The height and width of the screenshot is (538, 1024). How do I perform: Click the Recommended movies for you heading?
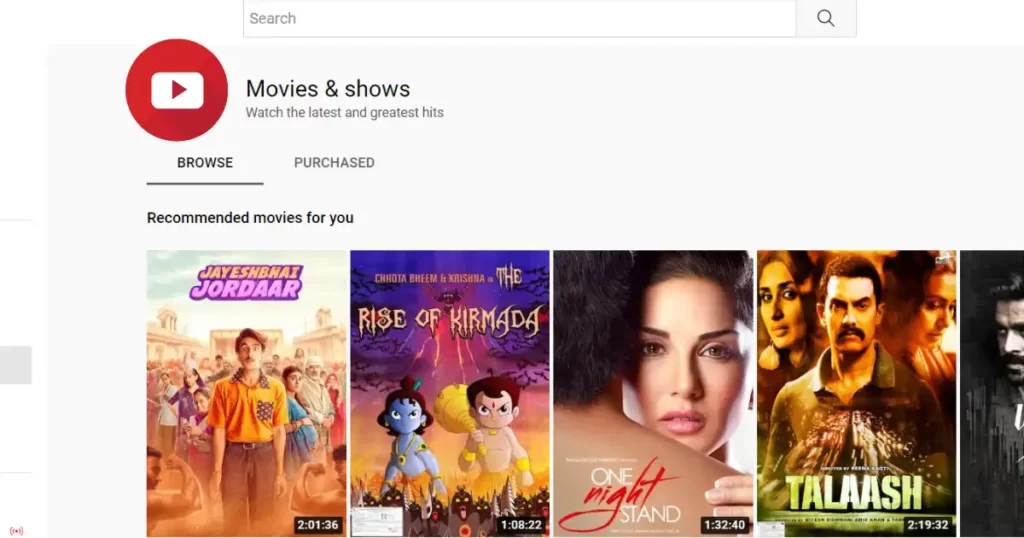(250, 217)
